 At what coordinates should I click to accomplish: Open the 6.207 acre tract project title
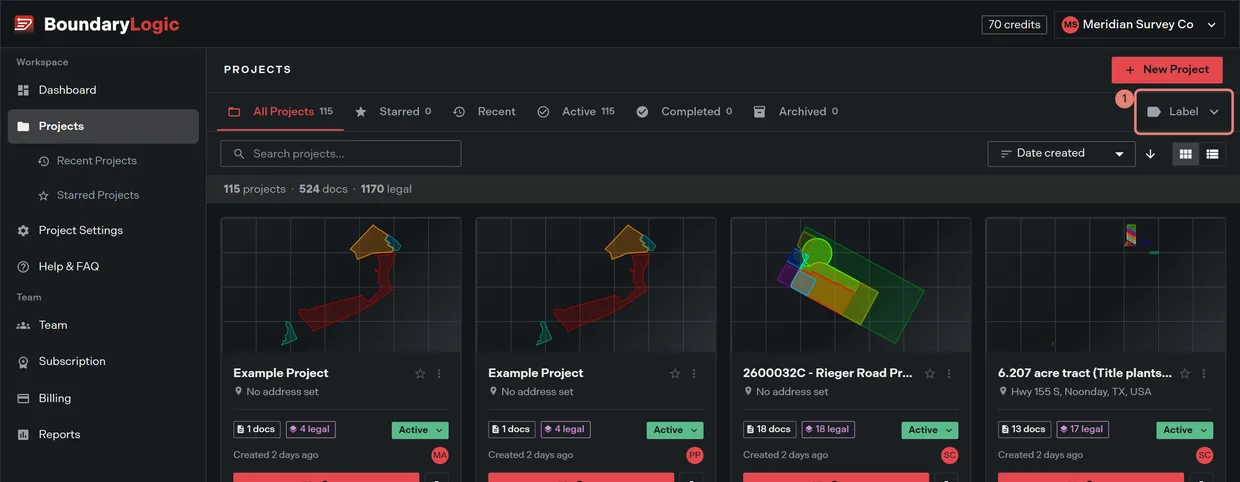click(1083, 373)
